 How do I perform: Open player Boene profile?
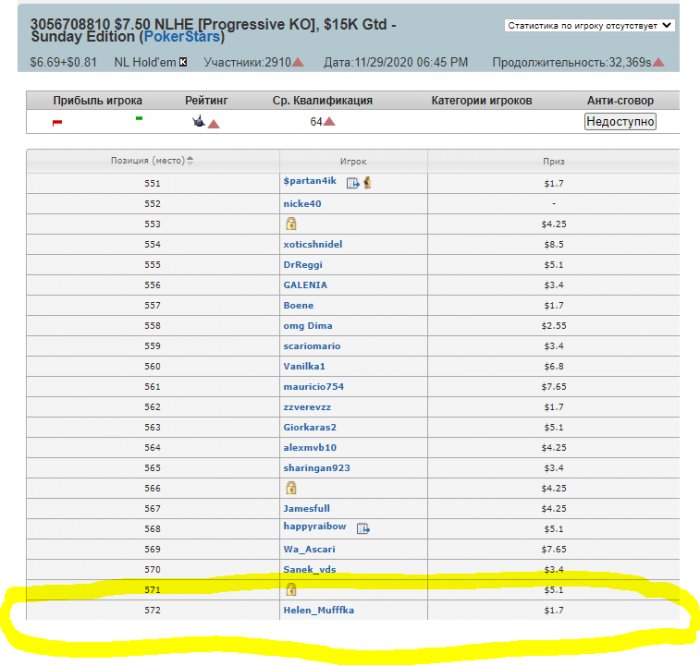(x=298, y=305)
